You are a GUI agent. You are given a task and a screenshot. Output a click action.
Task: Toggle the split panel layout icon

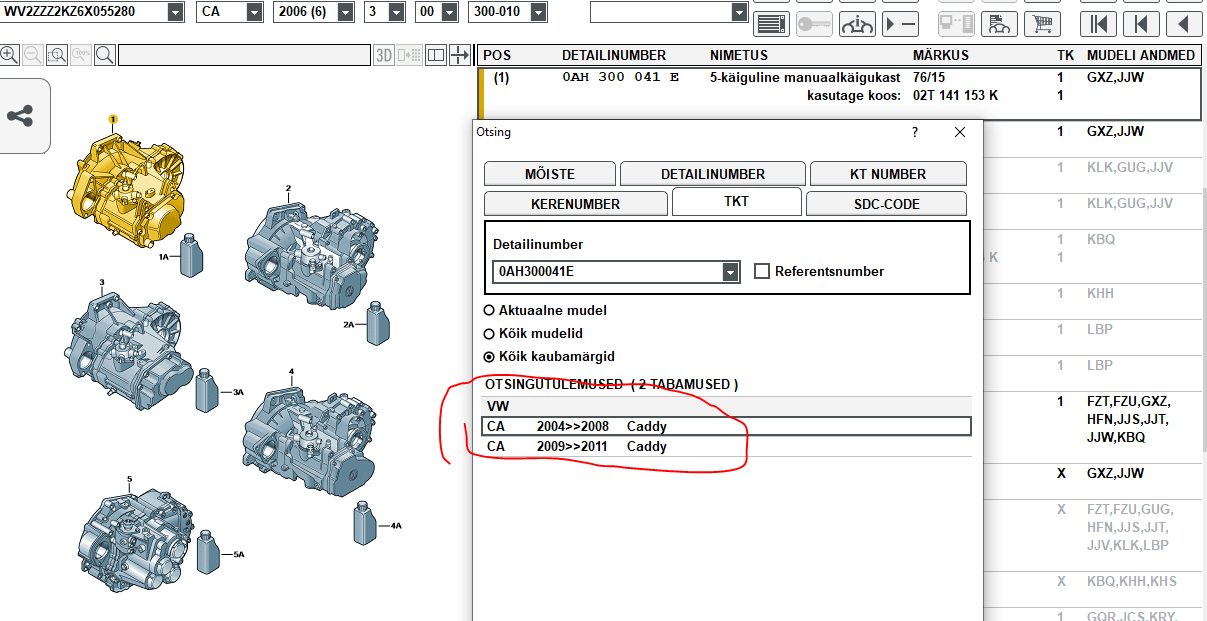(435, 55)
